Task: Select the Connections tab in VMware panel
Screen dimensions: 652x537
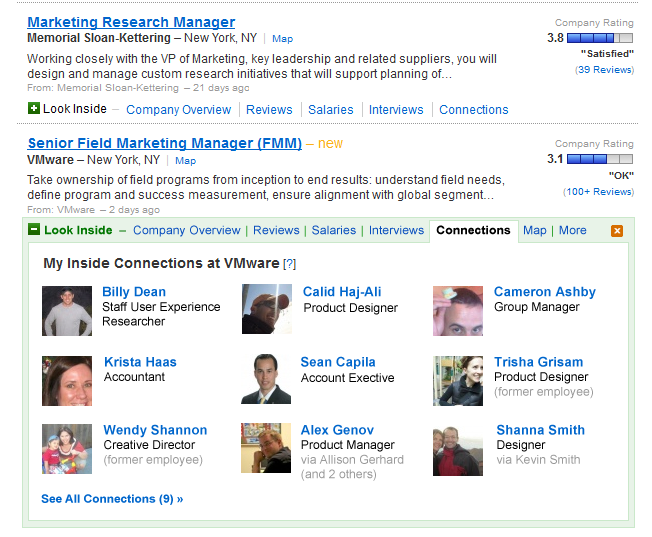Action: [473, 230]
